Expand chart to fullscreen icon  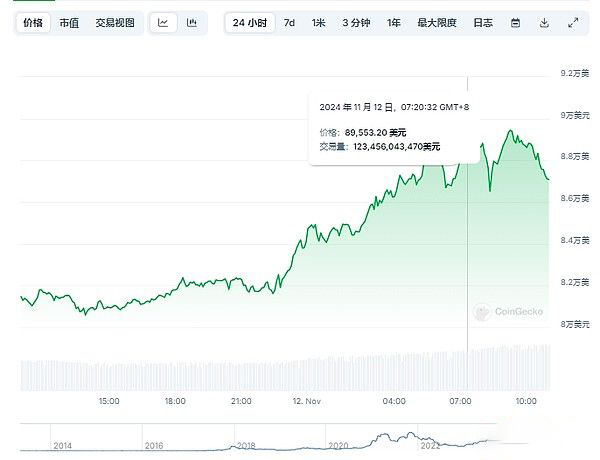tap(573, 23)
